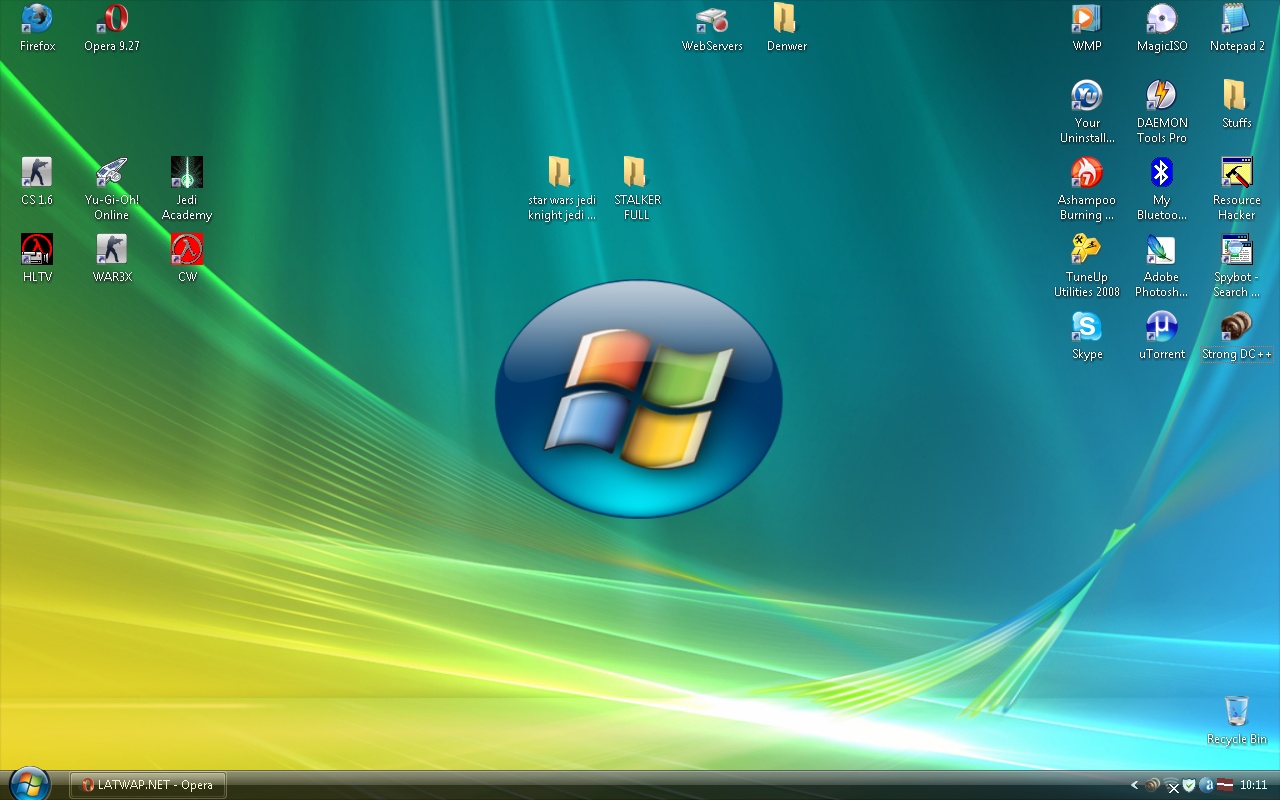Select the HLTV desktop icon
The height and width of the screenshot is (800, 1280).
click(37, 258)
